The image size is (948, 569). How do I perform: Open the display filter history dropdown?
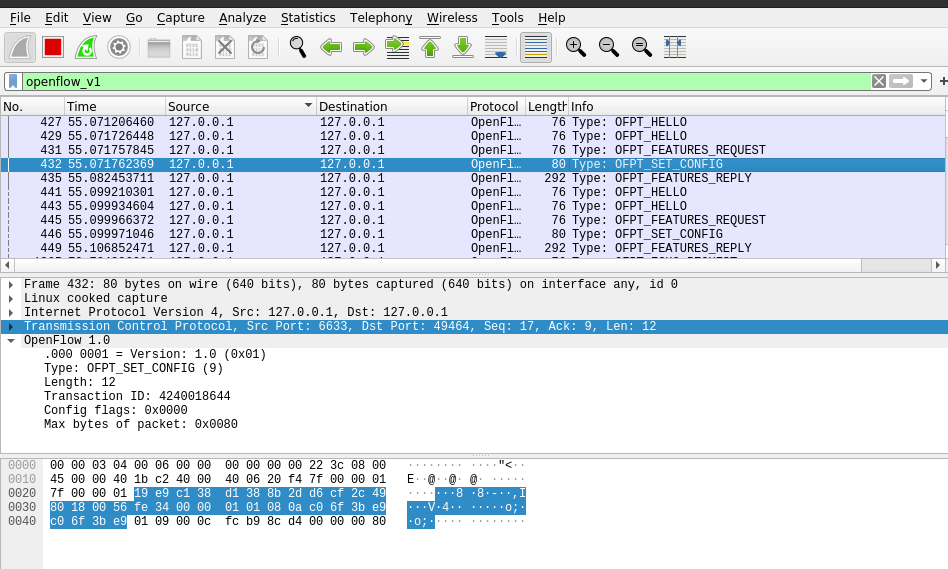[x=923, y=81]
